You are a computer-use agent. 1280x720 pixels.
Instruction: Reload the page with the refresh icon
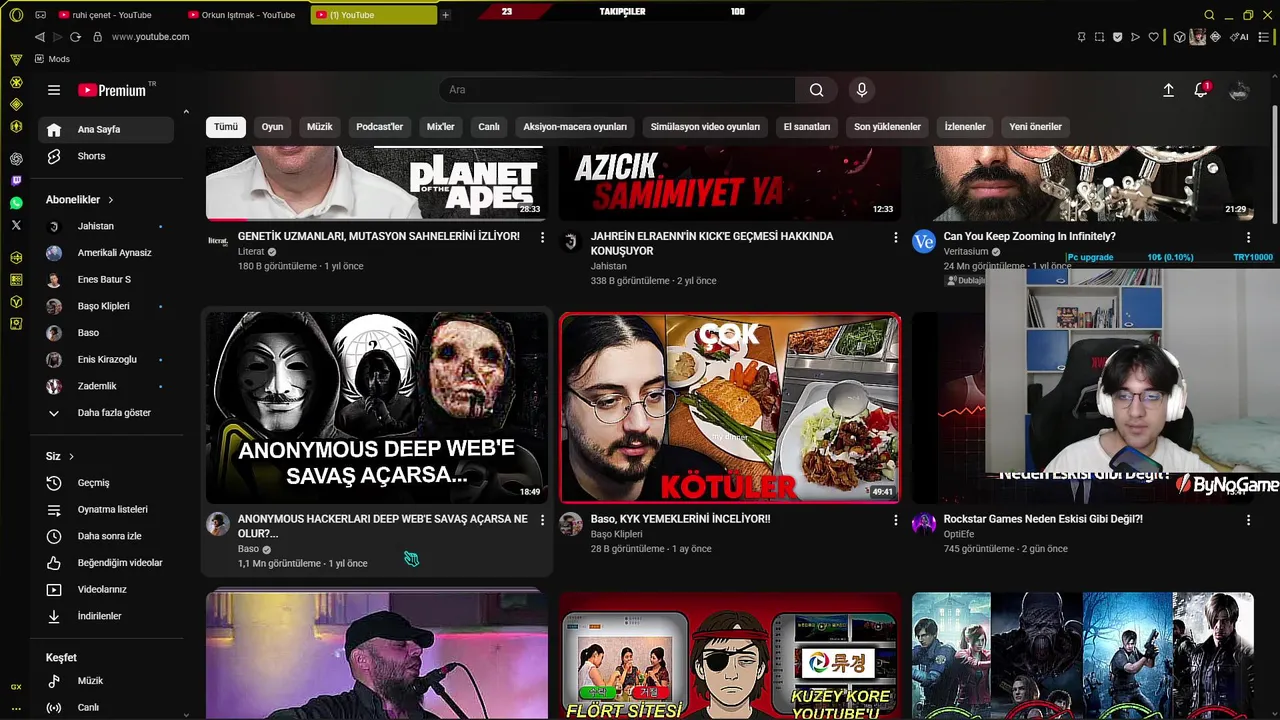click(75, 37)
